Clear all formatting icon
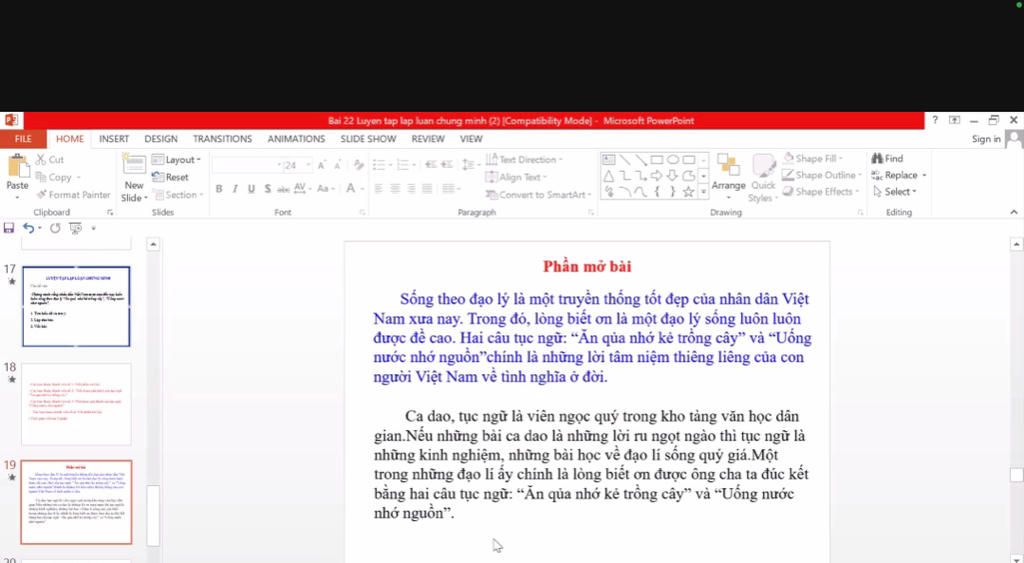The height and width of the screenshot is (563, 1024). pos(359,165)
